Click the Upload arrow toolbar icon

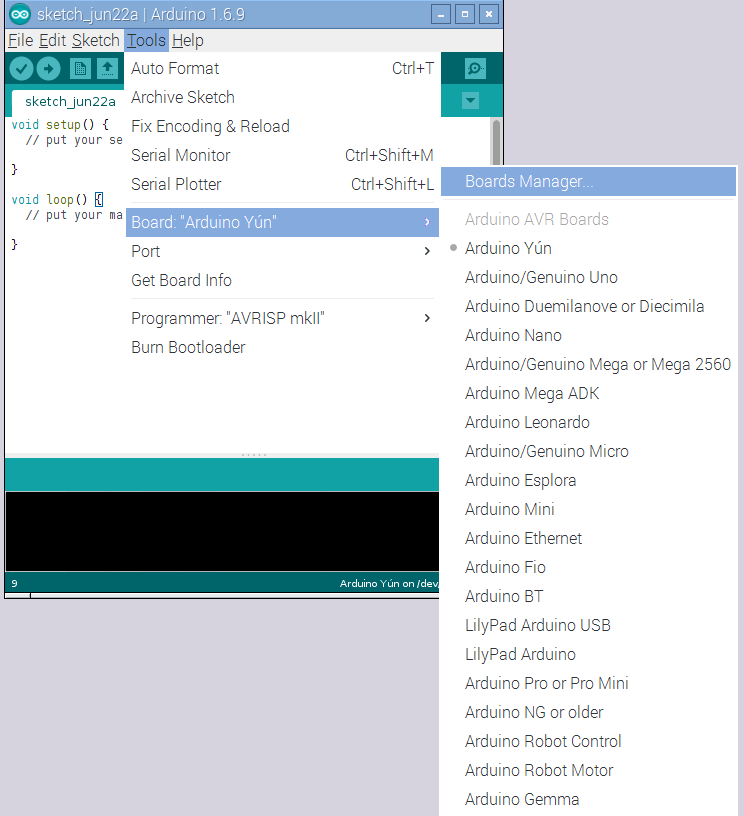[48, 69]
